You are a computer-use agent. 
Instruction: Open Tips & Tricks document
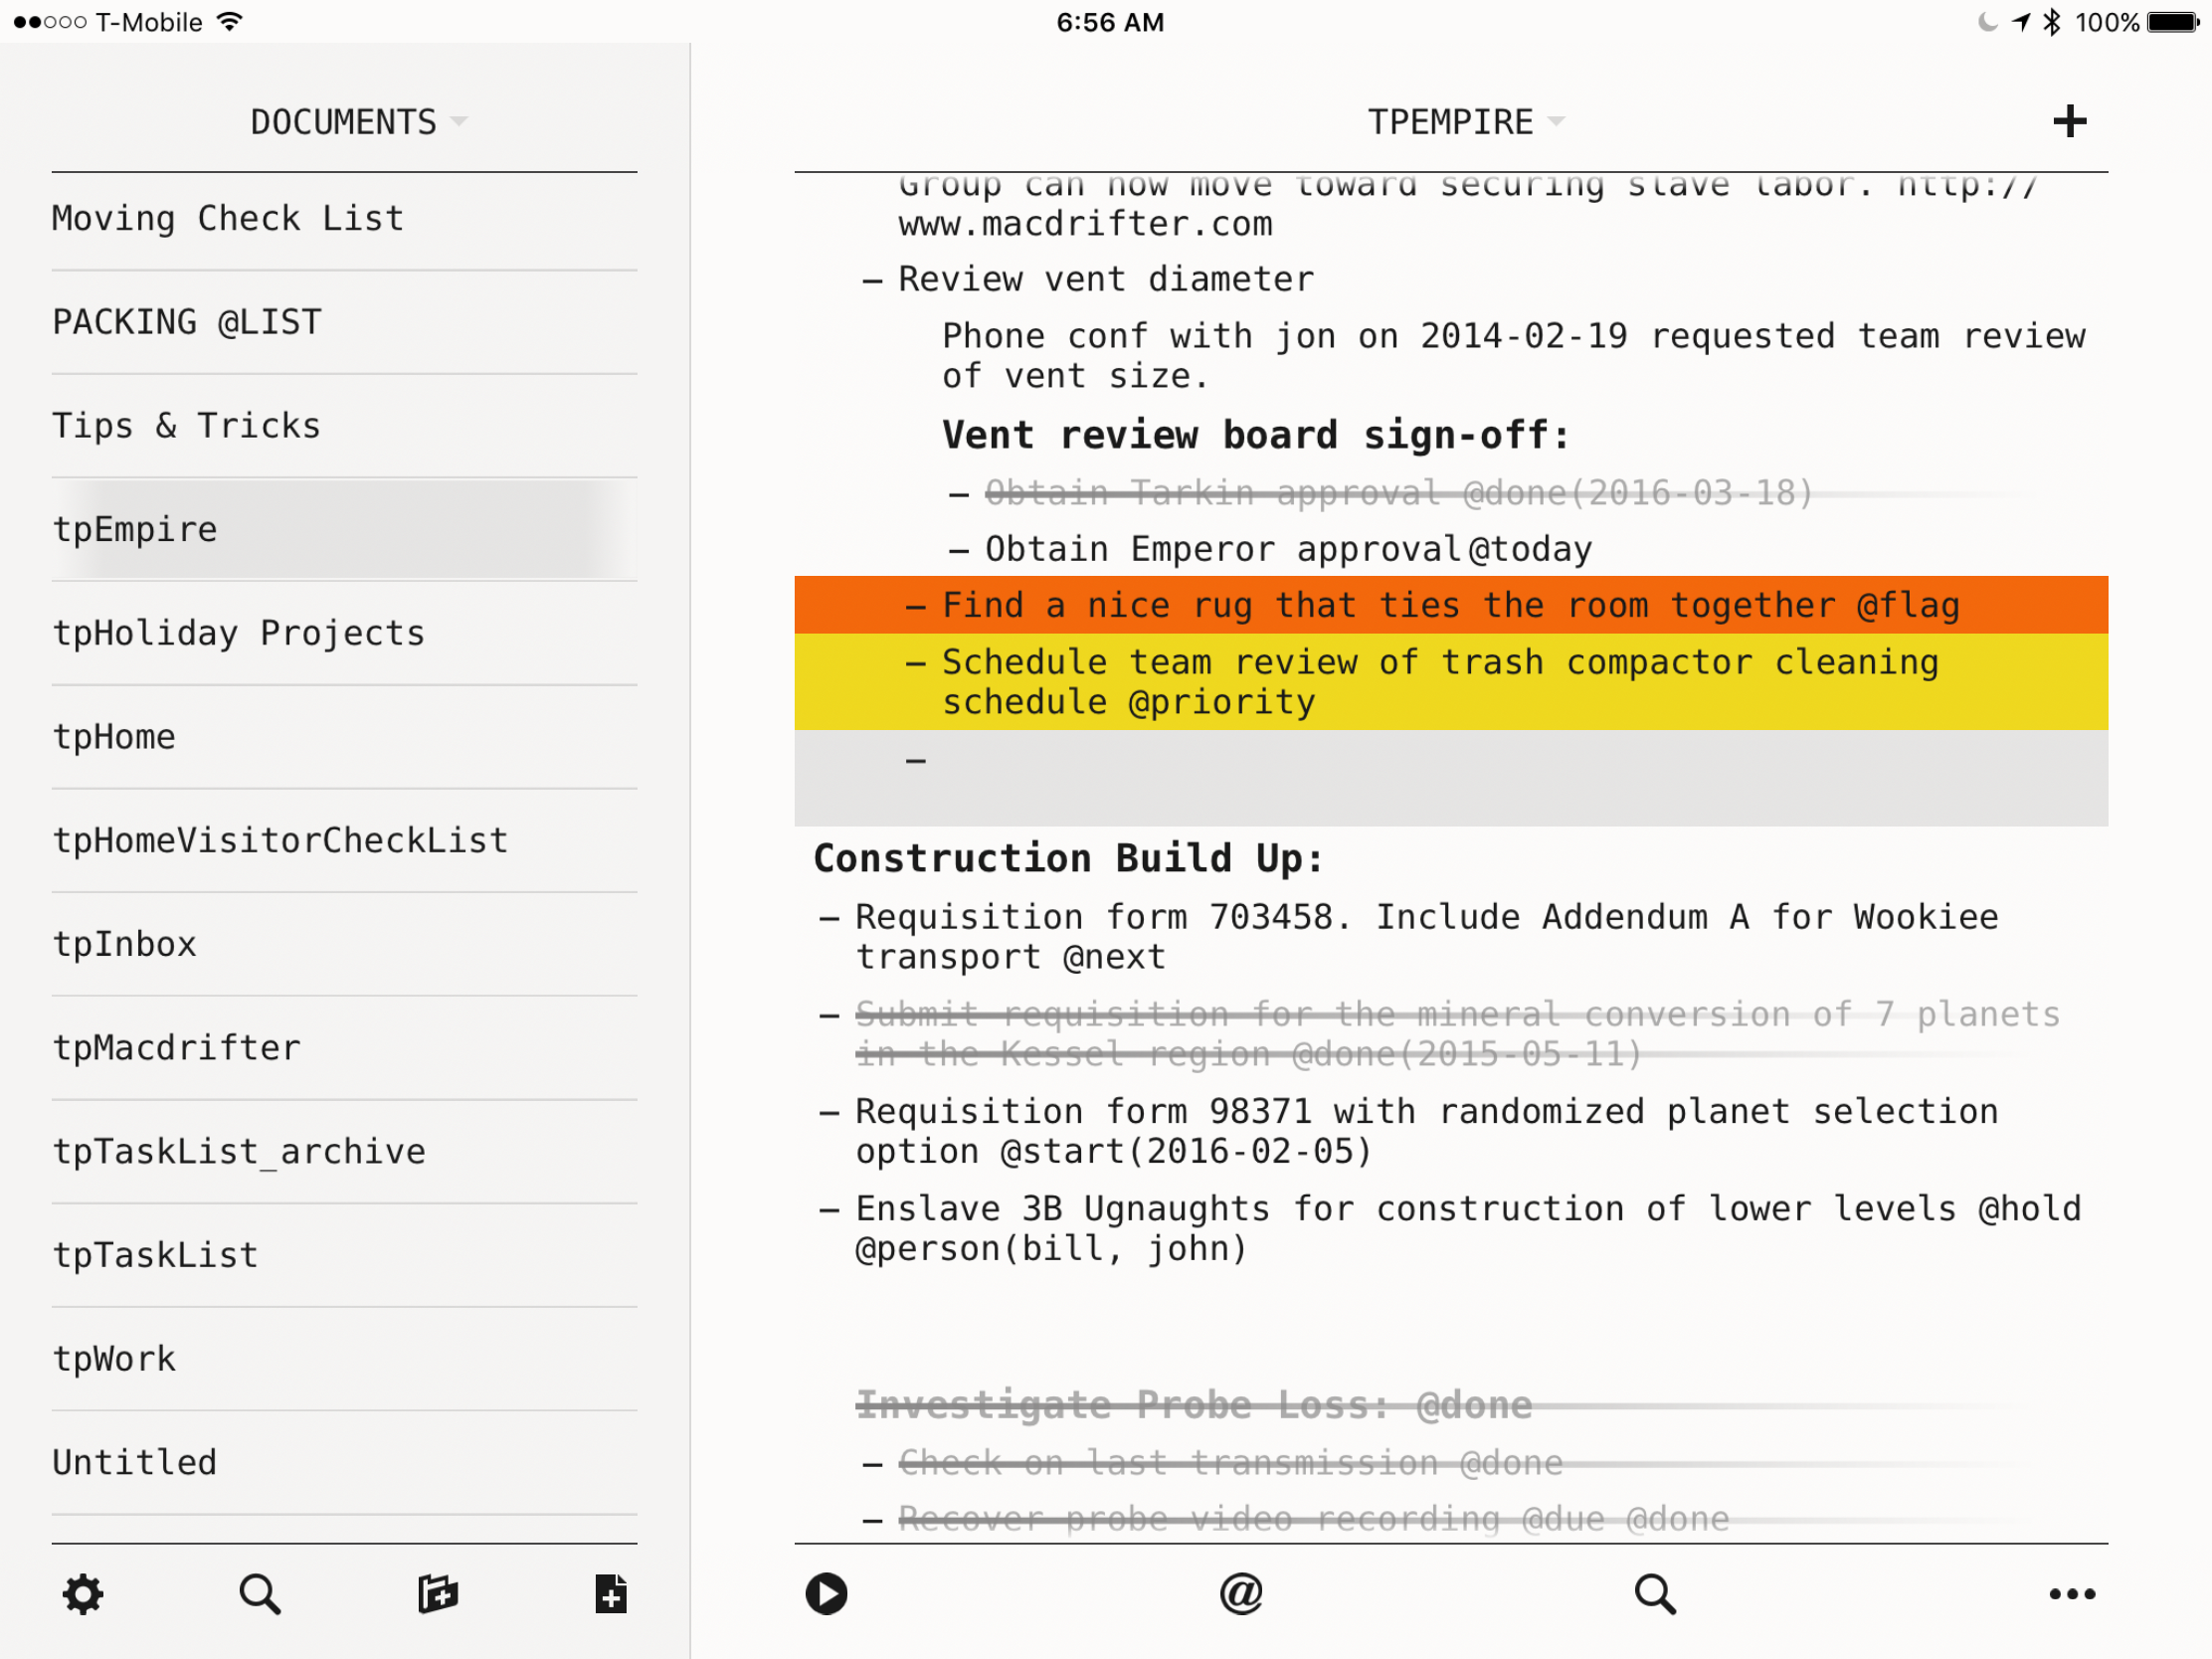click(344, 426)
